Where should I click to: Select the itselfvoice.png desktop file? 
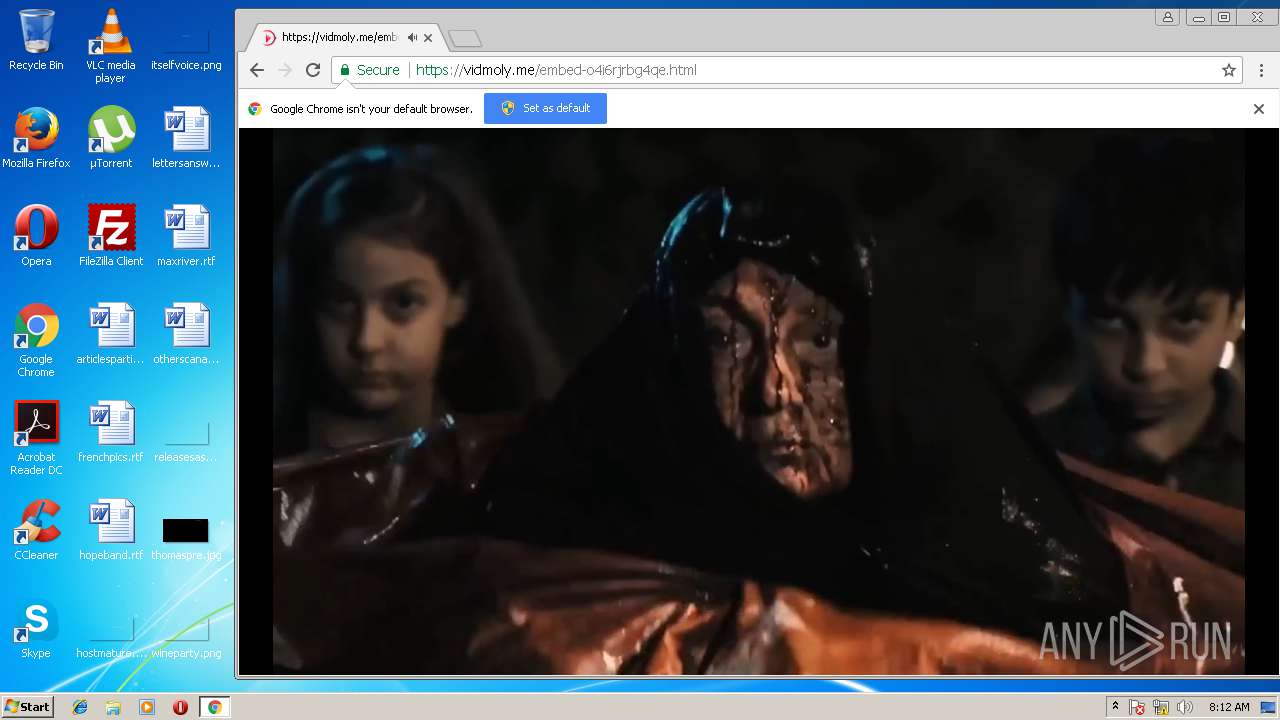[x=186, y=46]
